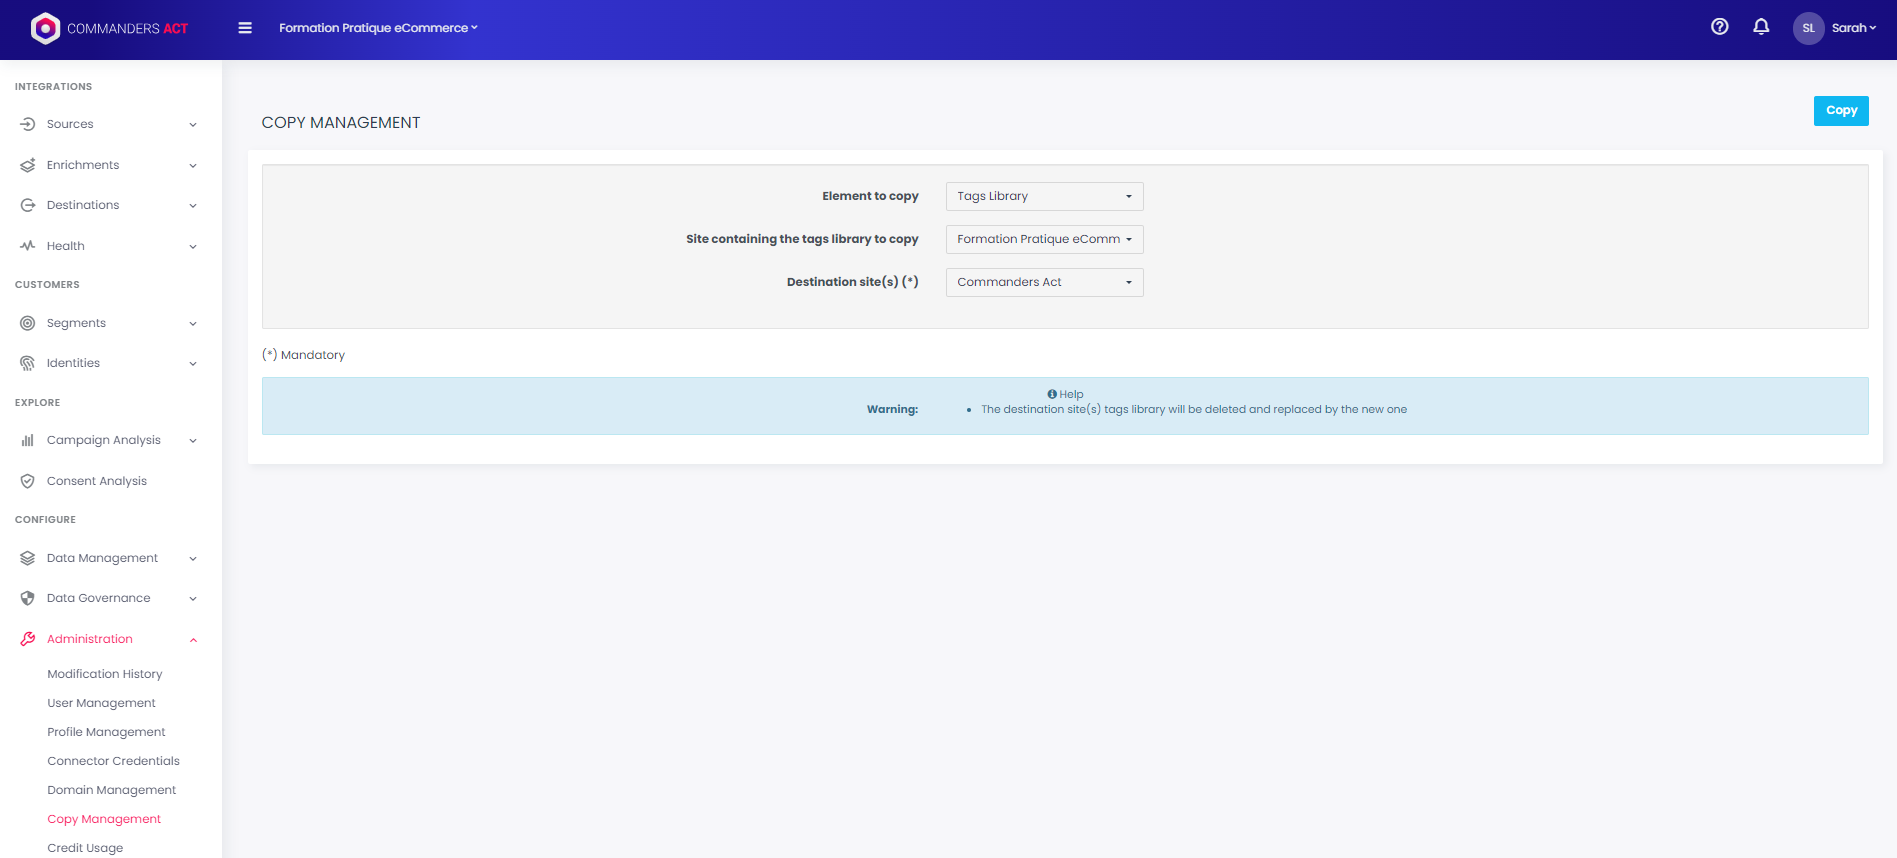Click the Identities fingerprint icon

(x=28, y=363)
